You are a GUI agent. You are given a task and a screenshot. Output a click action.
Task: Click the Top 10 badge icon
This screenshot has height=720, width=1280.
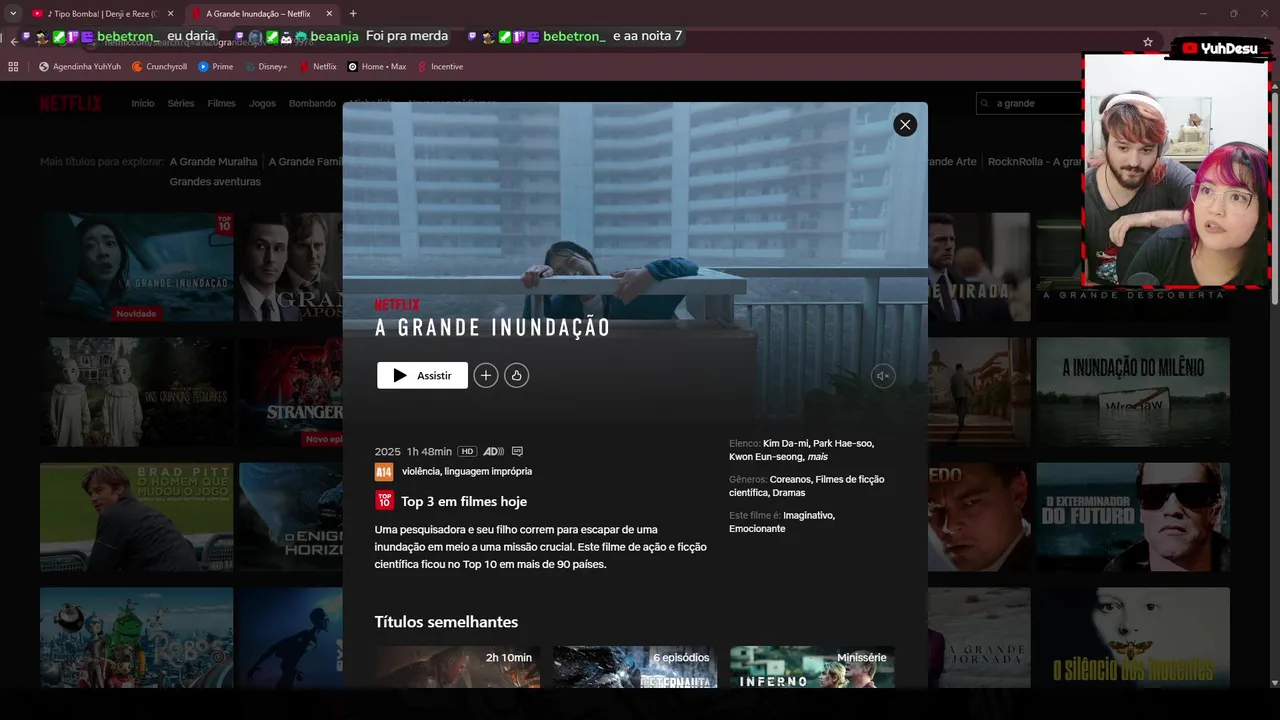tap(384, 501)
